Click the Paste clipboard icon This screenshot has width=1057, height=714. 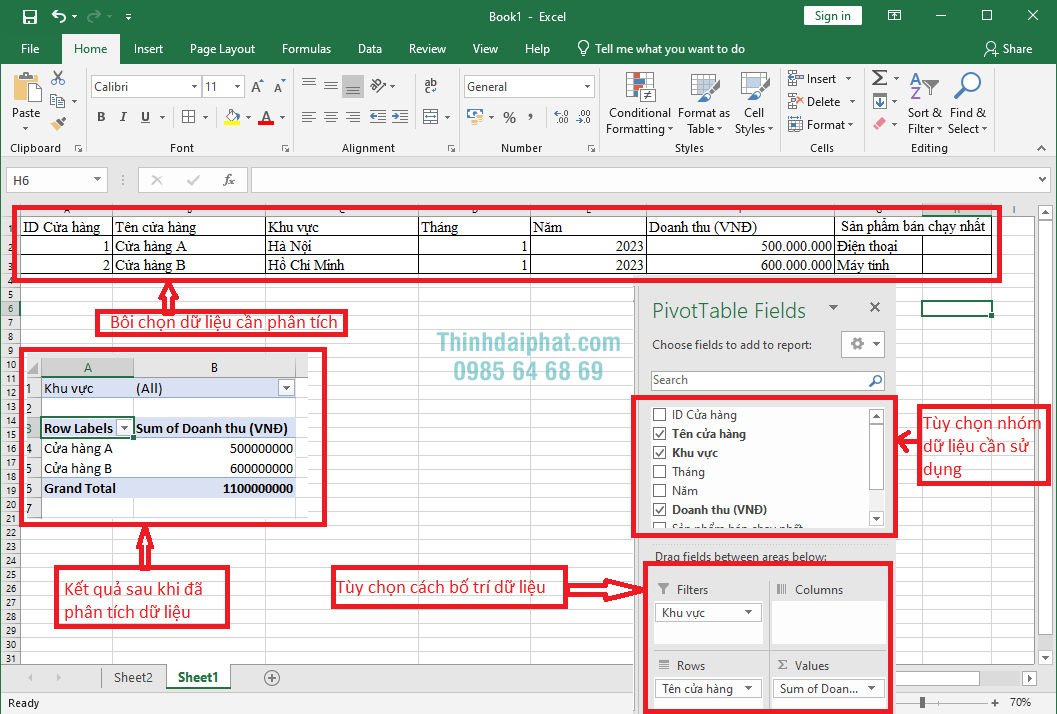pyautogui.click(x=26, y=88)
